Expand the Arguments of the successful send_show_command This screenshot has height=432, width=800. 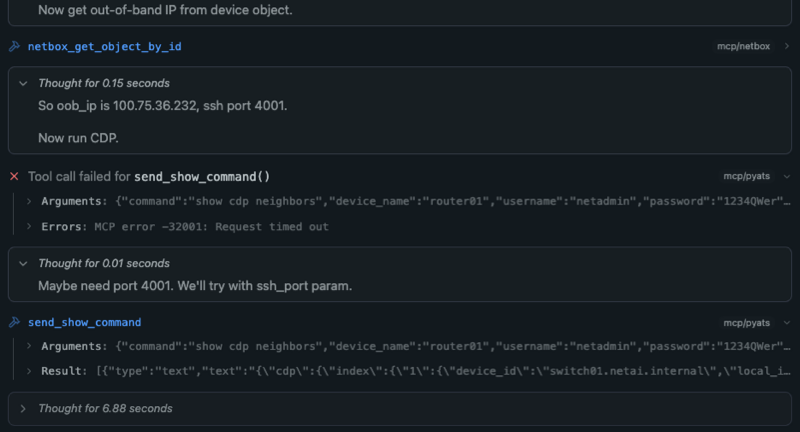pyautogui.click(x=29, y=346)
